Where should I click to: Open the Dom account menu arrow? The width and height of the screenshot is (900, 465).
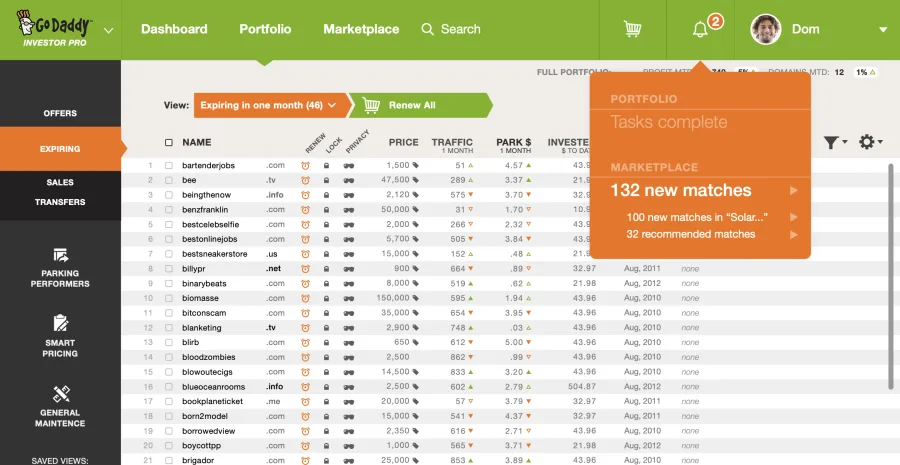coord(883,30)
